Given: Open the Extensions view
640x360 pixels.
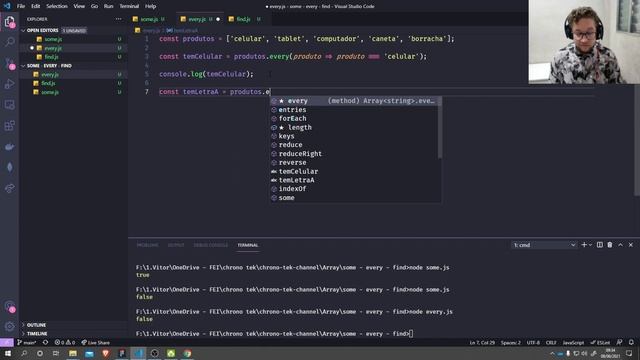Looking at the screenshot, I should [x=9, y=126].
